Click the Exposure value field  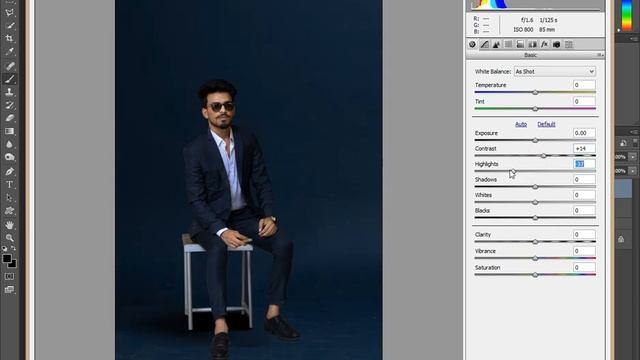tap(584, 133)
